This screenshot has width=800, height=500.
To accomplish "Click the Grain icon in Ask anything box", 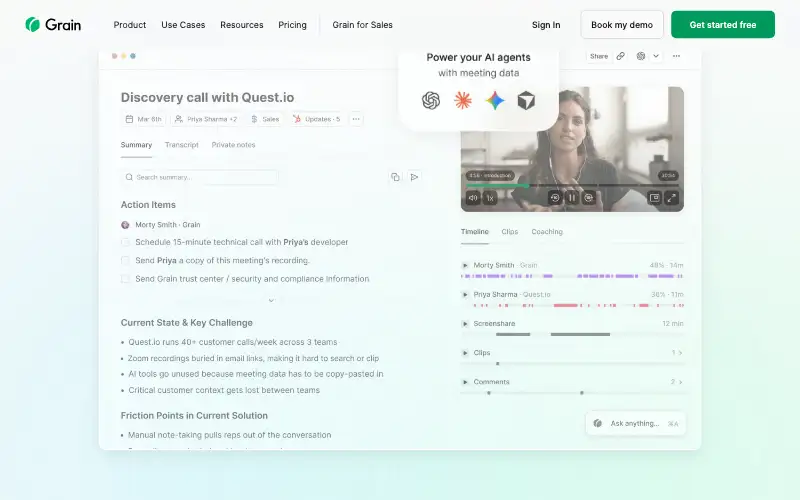I will (597, 423).
